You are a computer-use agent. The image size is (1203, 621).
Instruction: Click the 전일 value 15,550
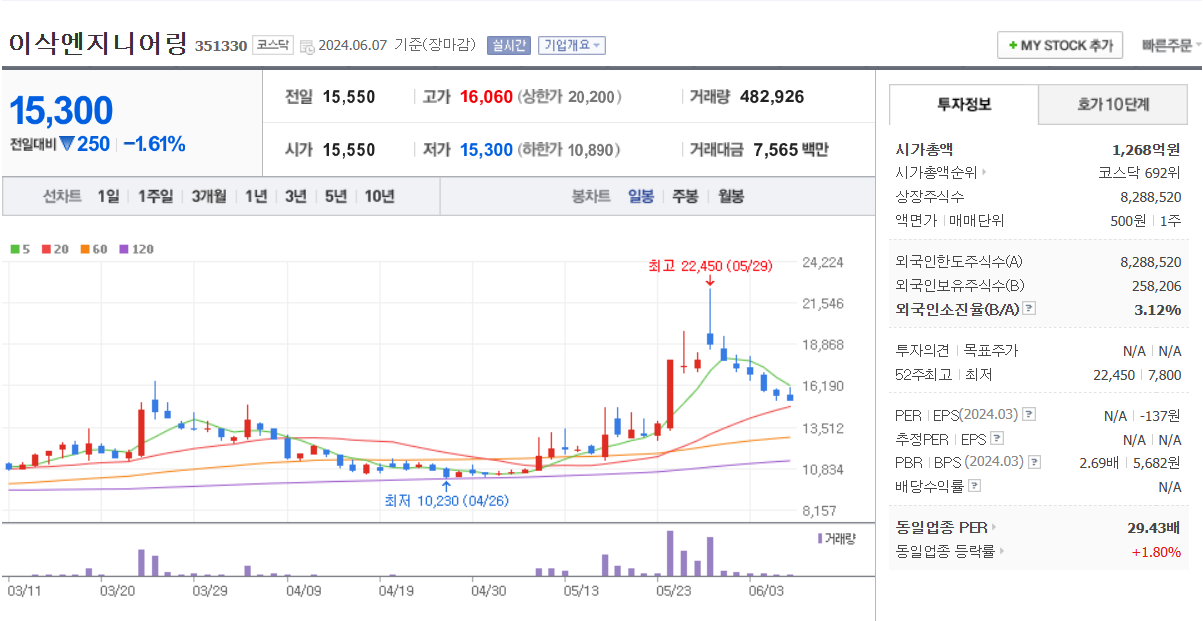pos(349,97)
